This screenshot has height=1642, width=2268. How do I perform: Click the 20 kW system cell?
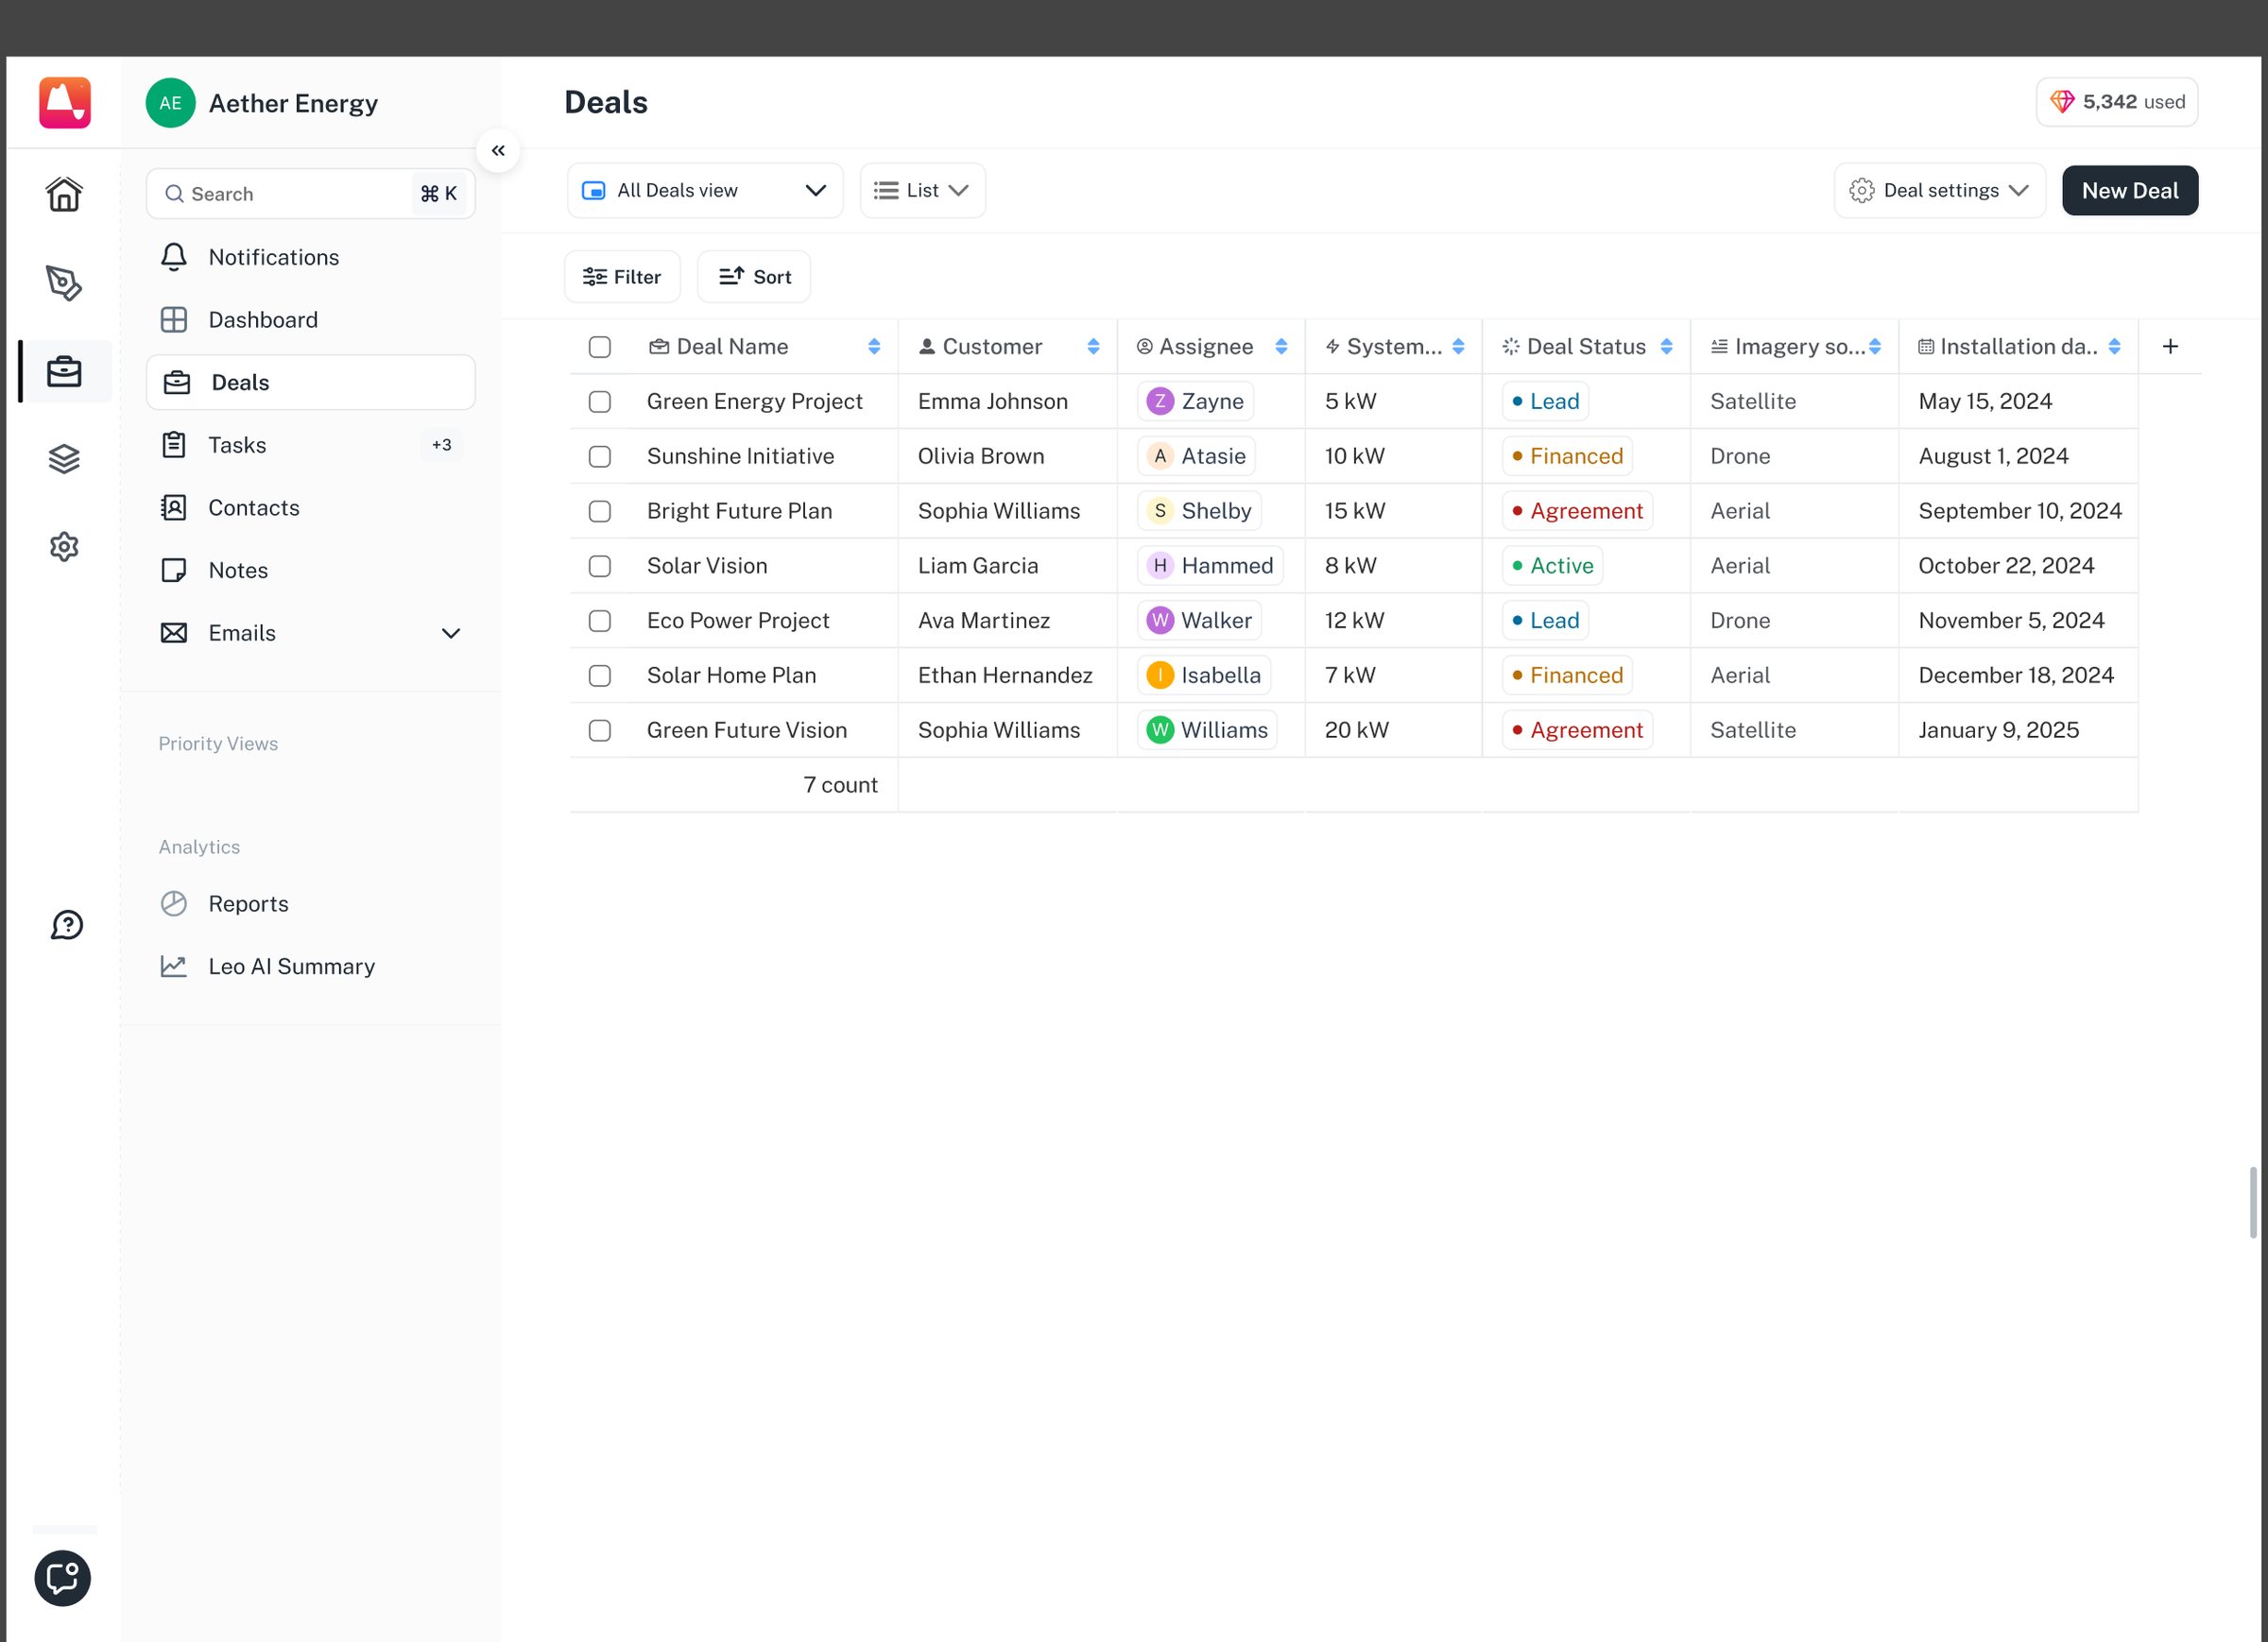[1393, 730]
